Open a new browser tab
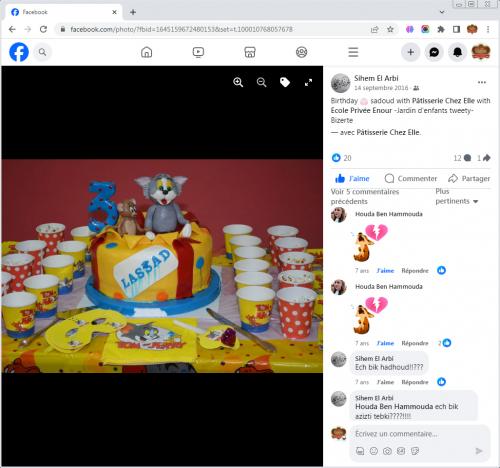500x468 pixels. tap(133, 12)
